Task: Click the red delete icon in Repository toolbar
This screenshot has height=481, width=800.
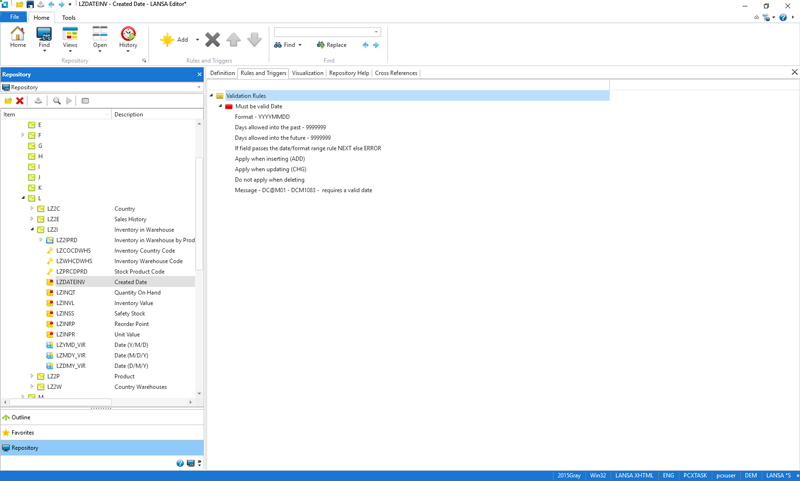Action: click(x=20, y=101)
